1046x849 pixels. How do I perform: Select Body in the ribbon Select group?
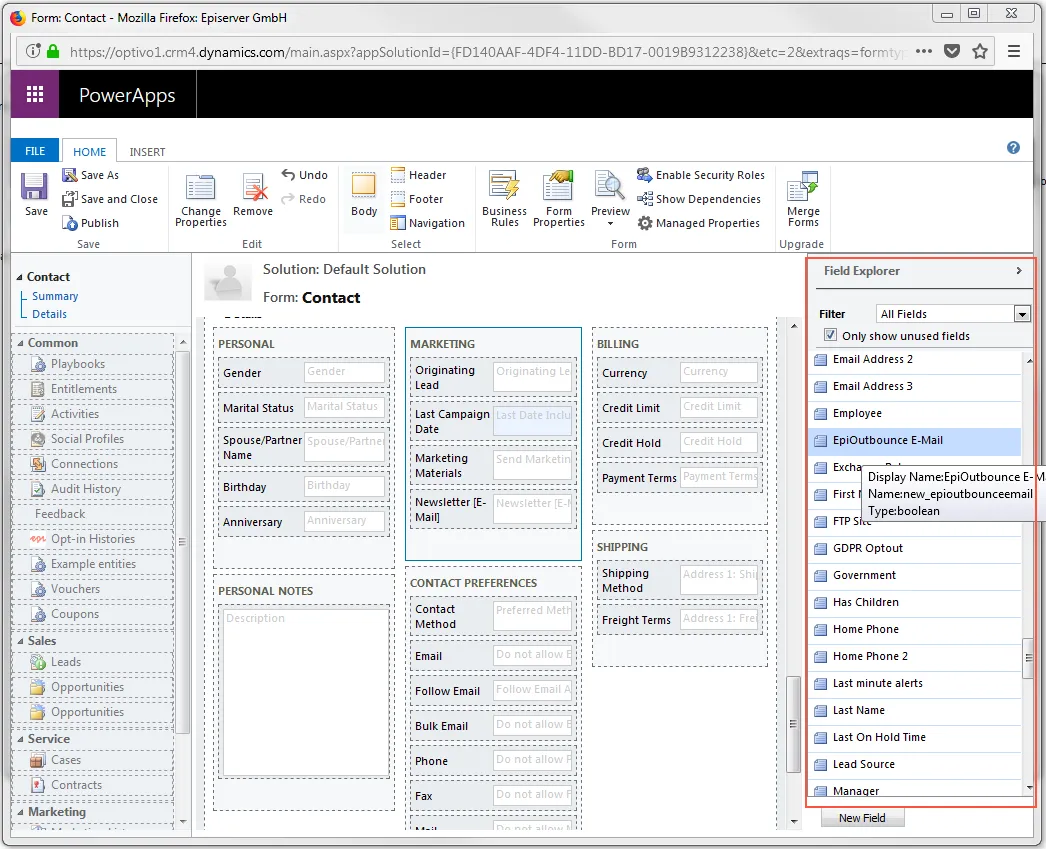tap(364, 194)
